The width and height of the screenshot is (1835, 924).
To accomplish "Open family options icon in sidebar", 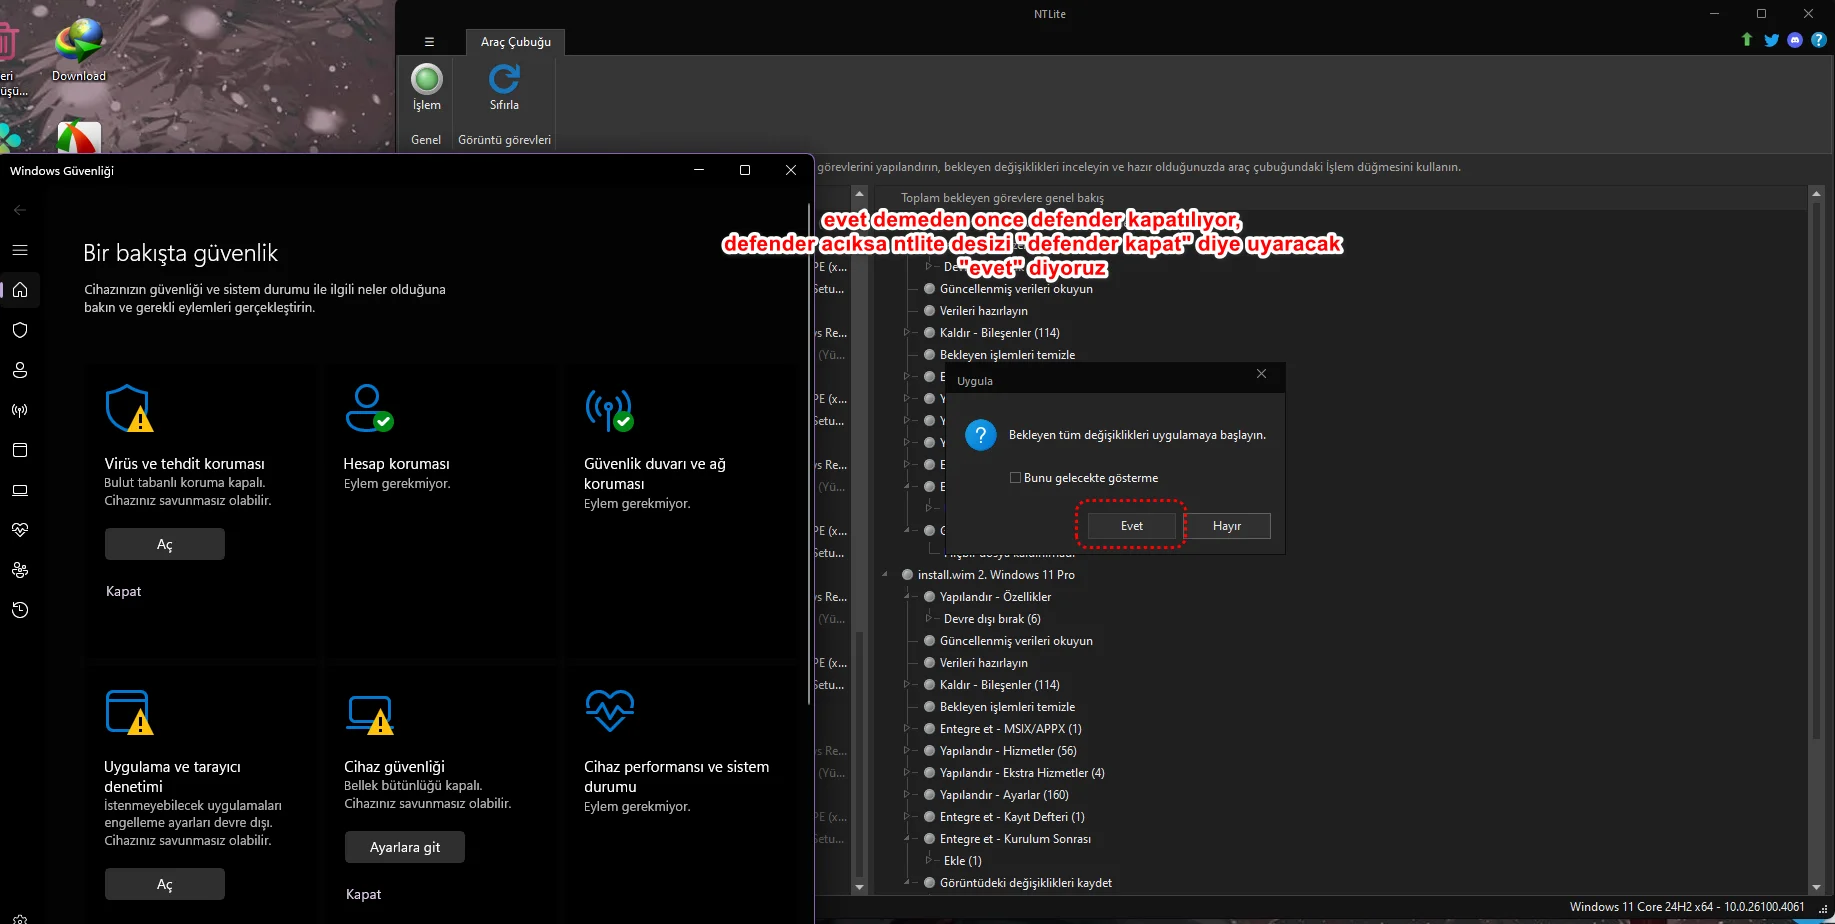I will click(x=20, y=570).
